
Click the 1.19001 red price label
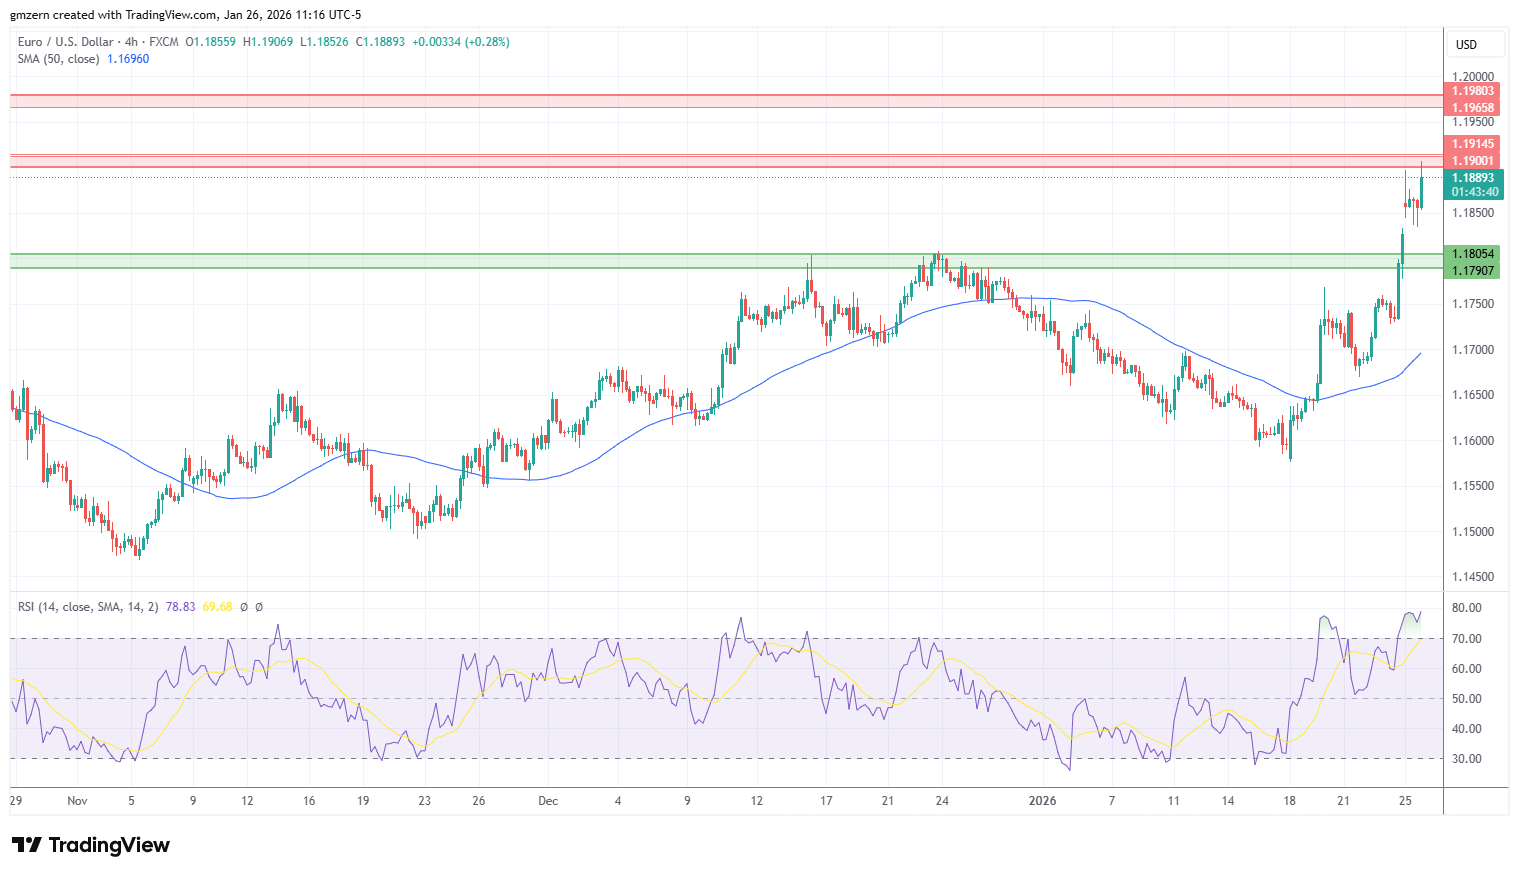tap(1473, 161)
